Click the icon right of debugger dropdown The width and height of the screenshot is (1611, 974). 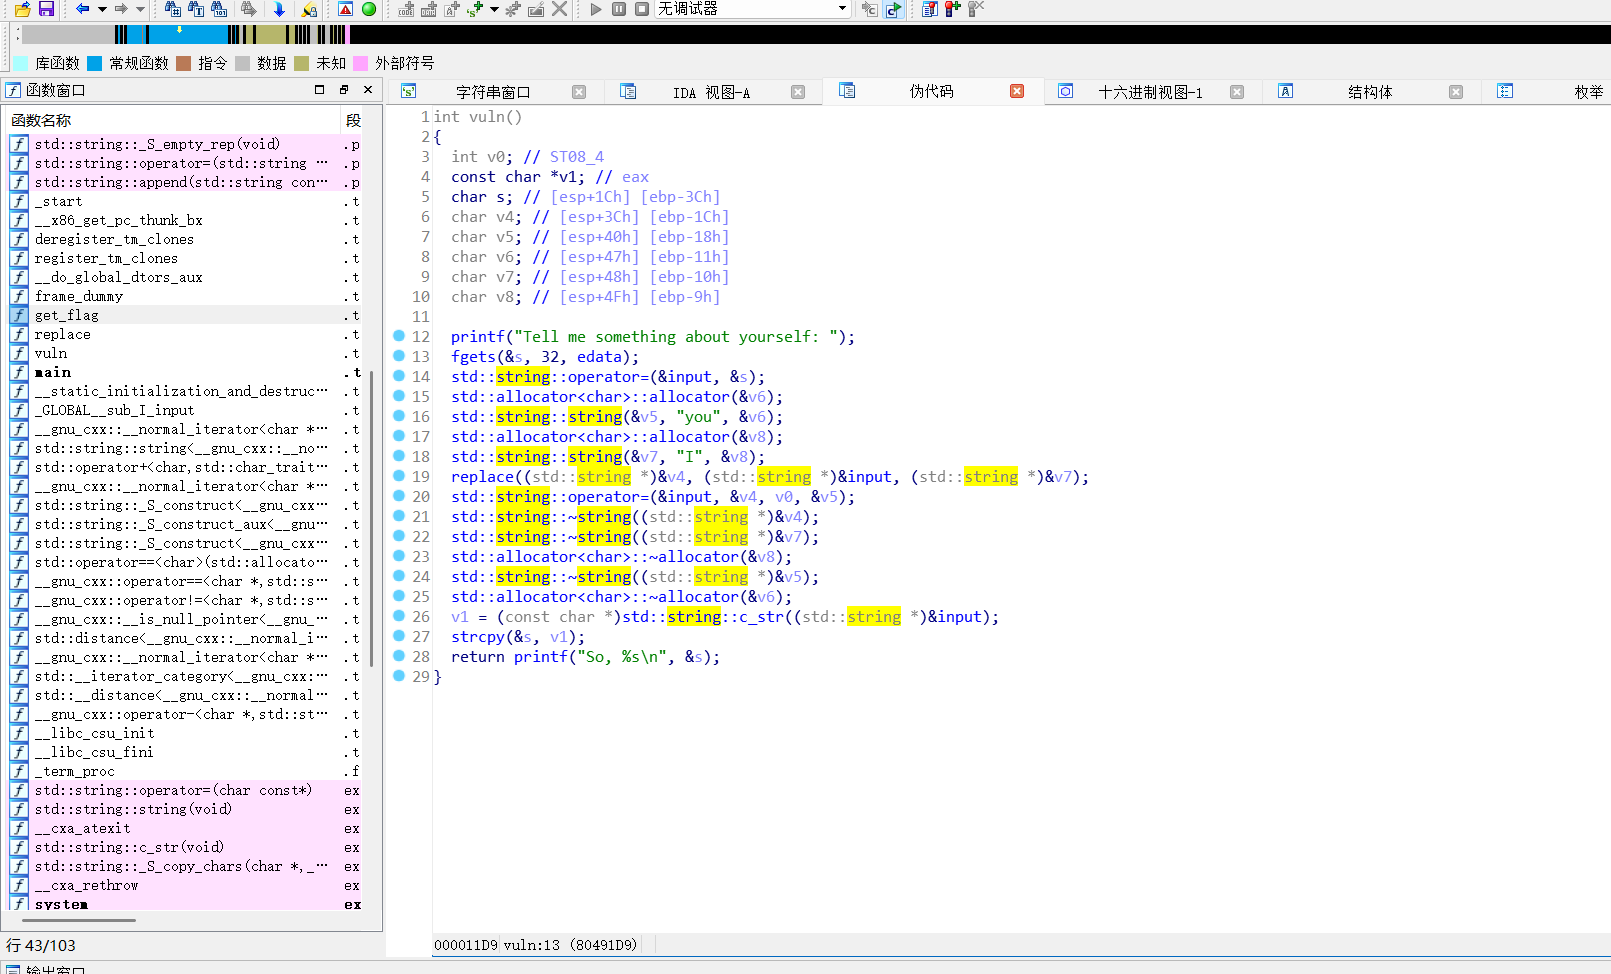pyautogui.click(x=869, y=9)
